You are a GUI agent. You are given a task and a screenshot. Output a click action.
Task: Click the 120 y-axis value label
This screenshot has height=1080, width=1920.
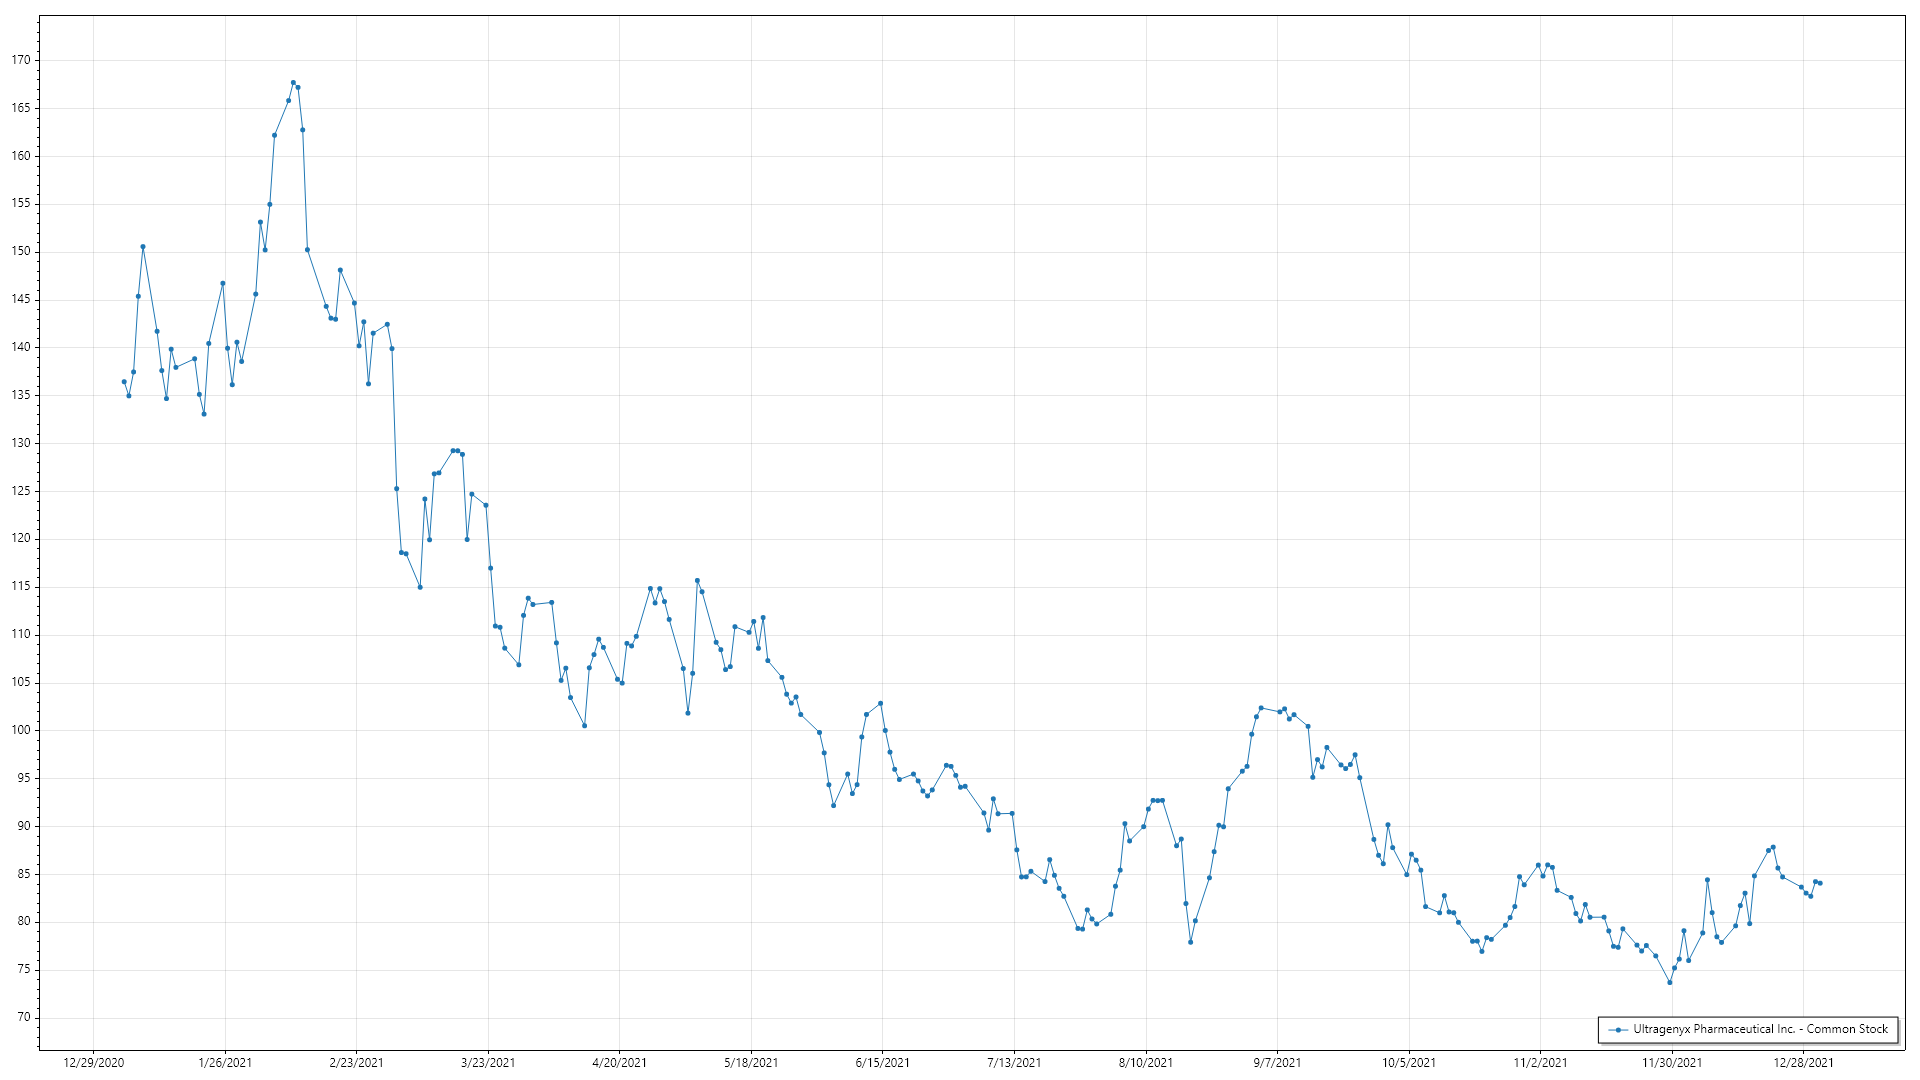(x=21, y=539)
